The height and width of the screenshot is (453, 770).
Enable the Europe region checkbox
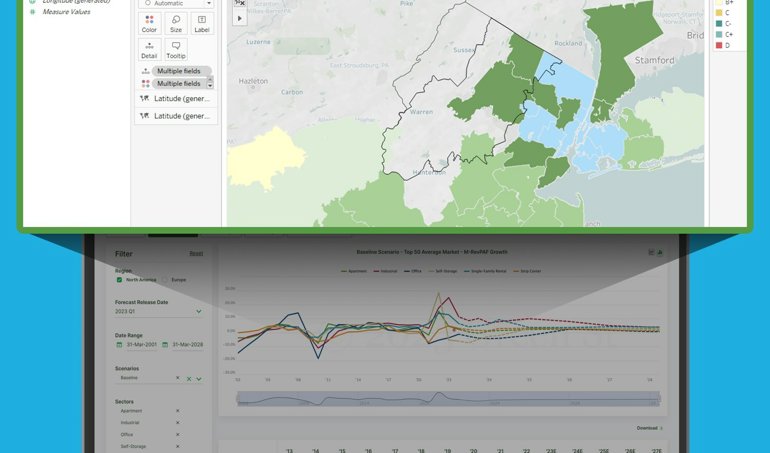pyautogui.click(x=164, y=280)
